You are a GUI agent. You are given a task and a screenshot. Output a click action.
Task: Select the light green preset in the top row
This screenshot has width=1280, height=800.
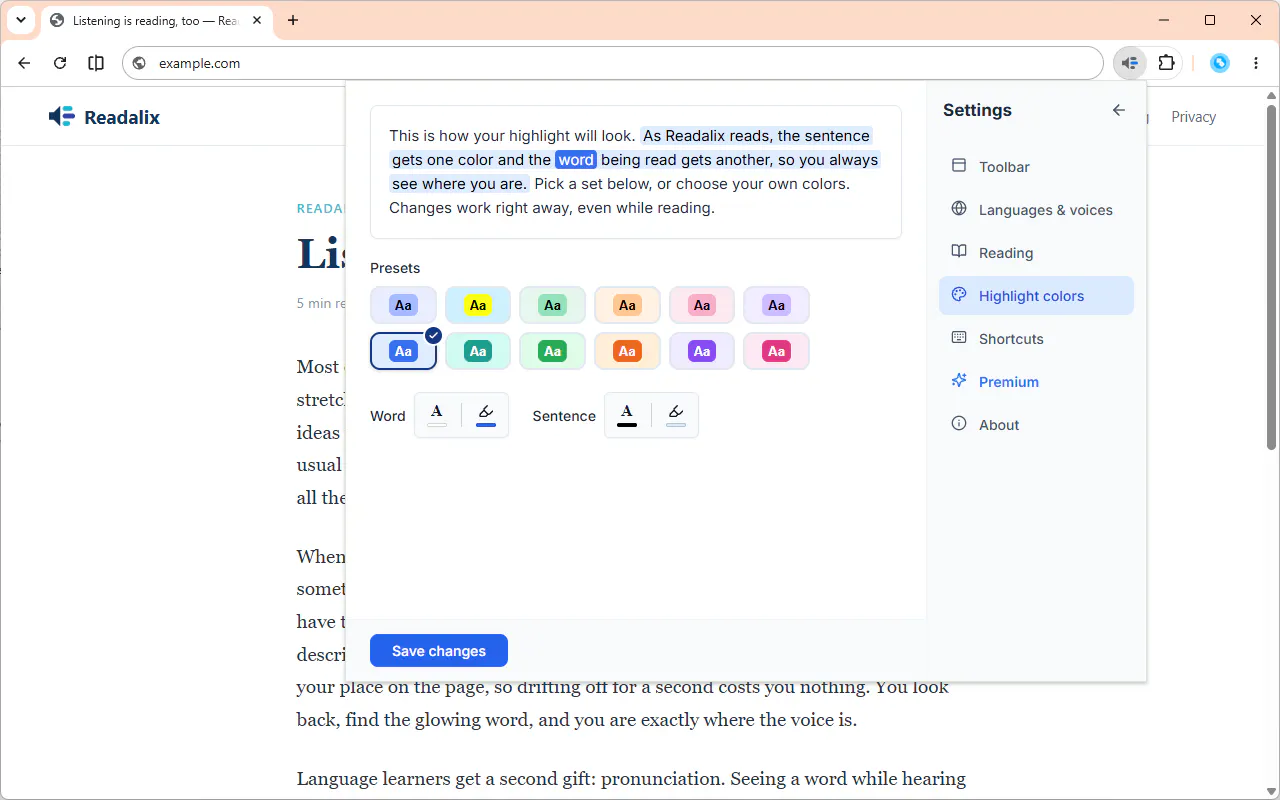(x=552, y=305)
